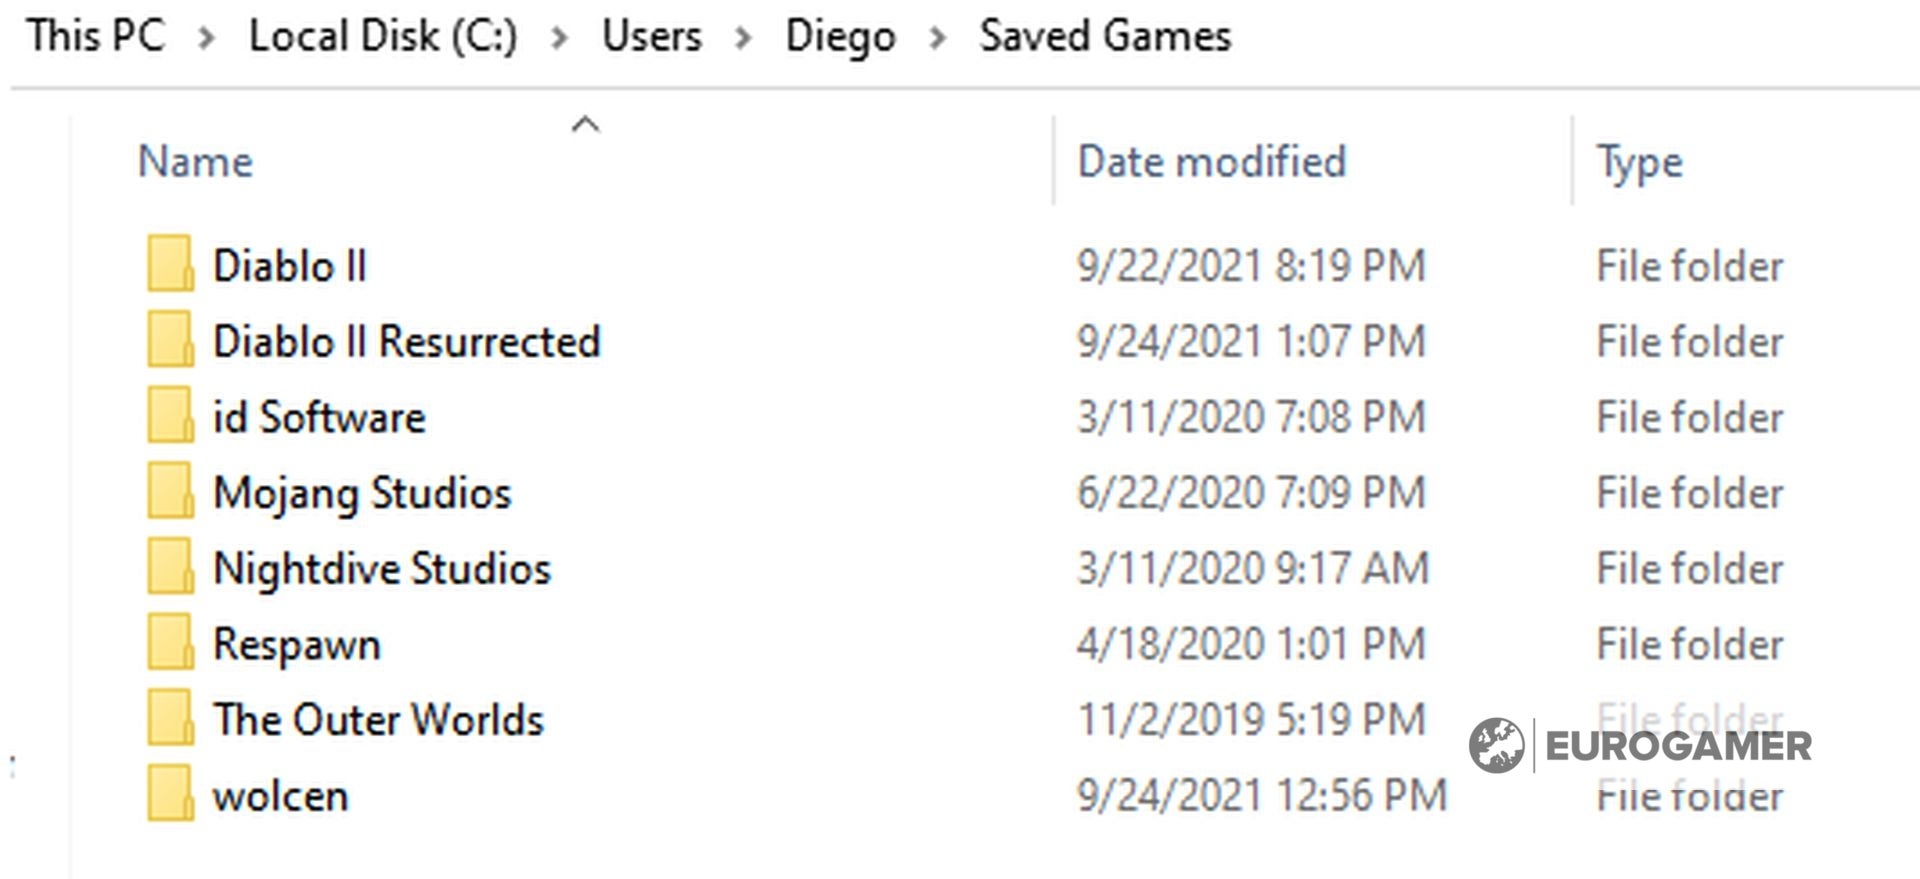Select the Respawn folder icon
Screen dimensions: 1920x879
tap(170, 643)
